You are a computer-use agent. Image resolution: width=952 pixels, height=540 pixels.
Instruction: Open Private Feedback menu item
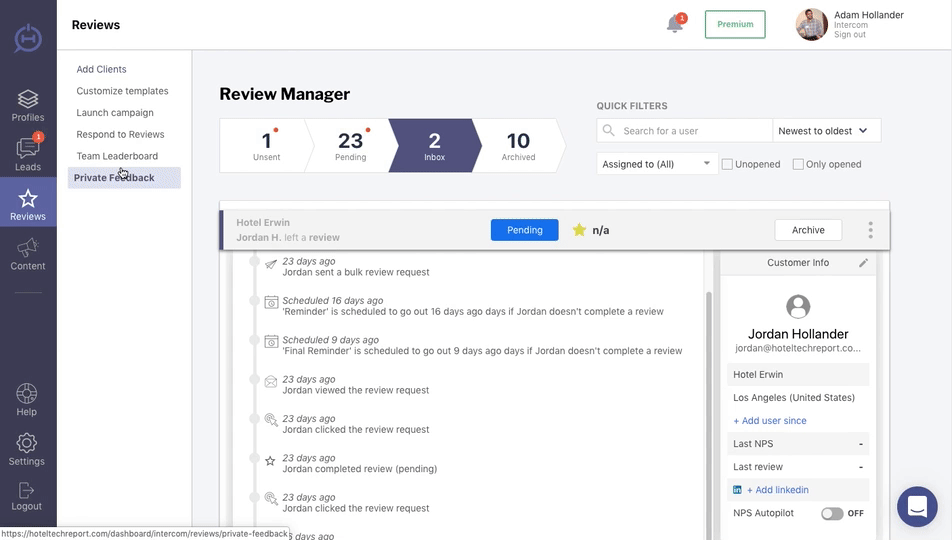point(124,177)
